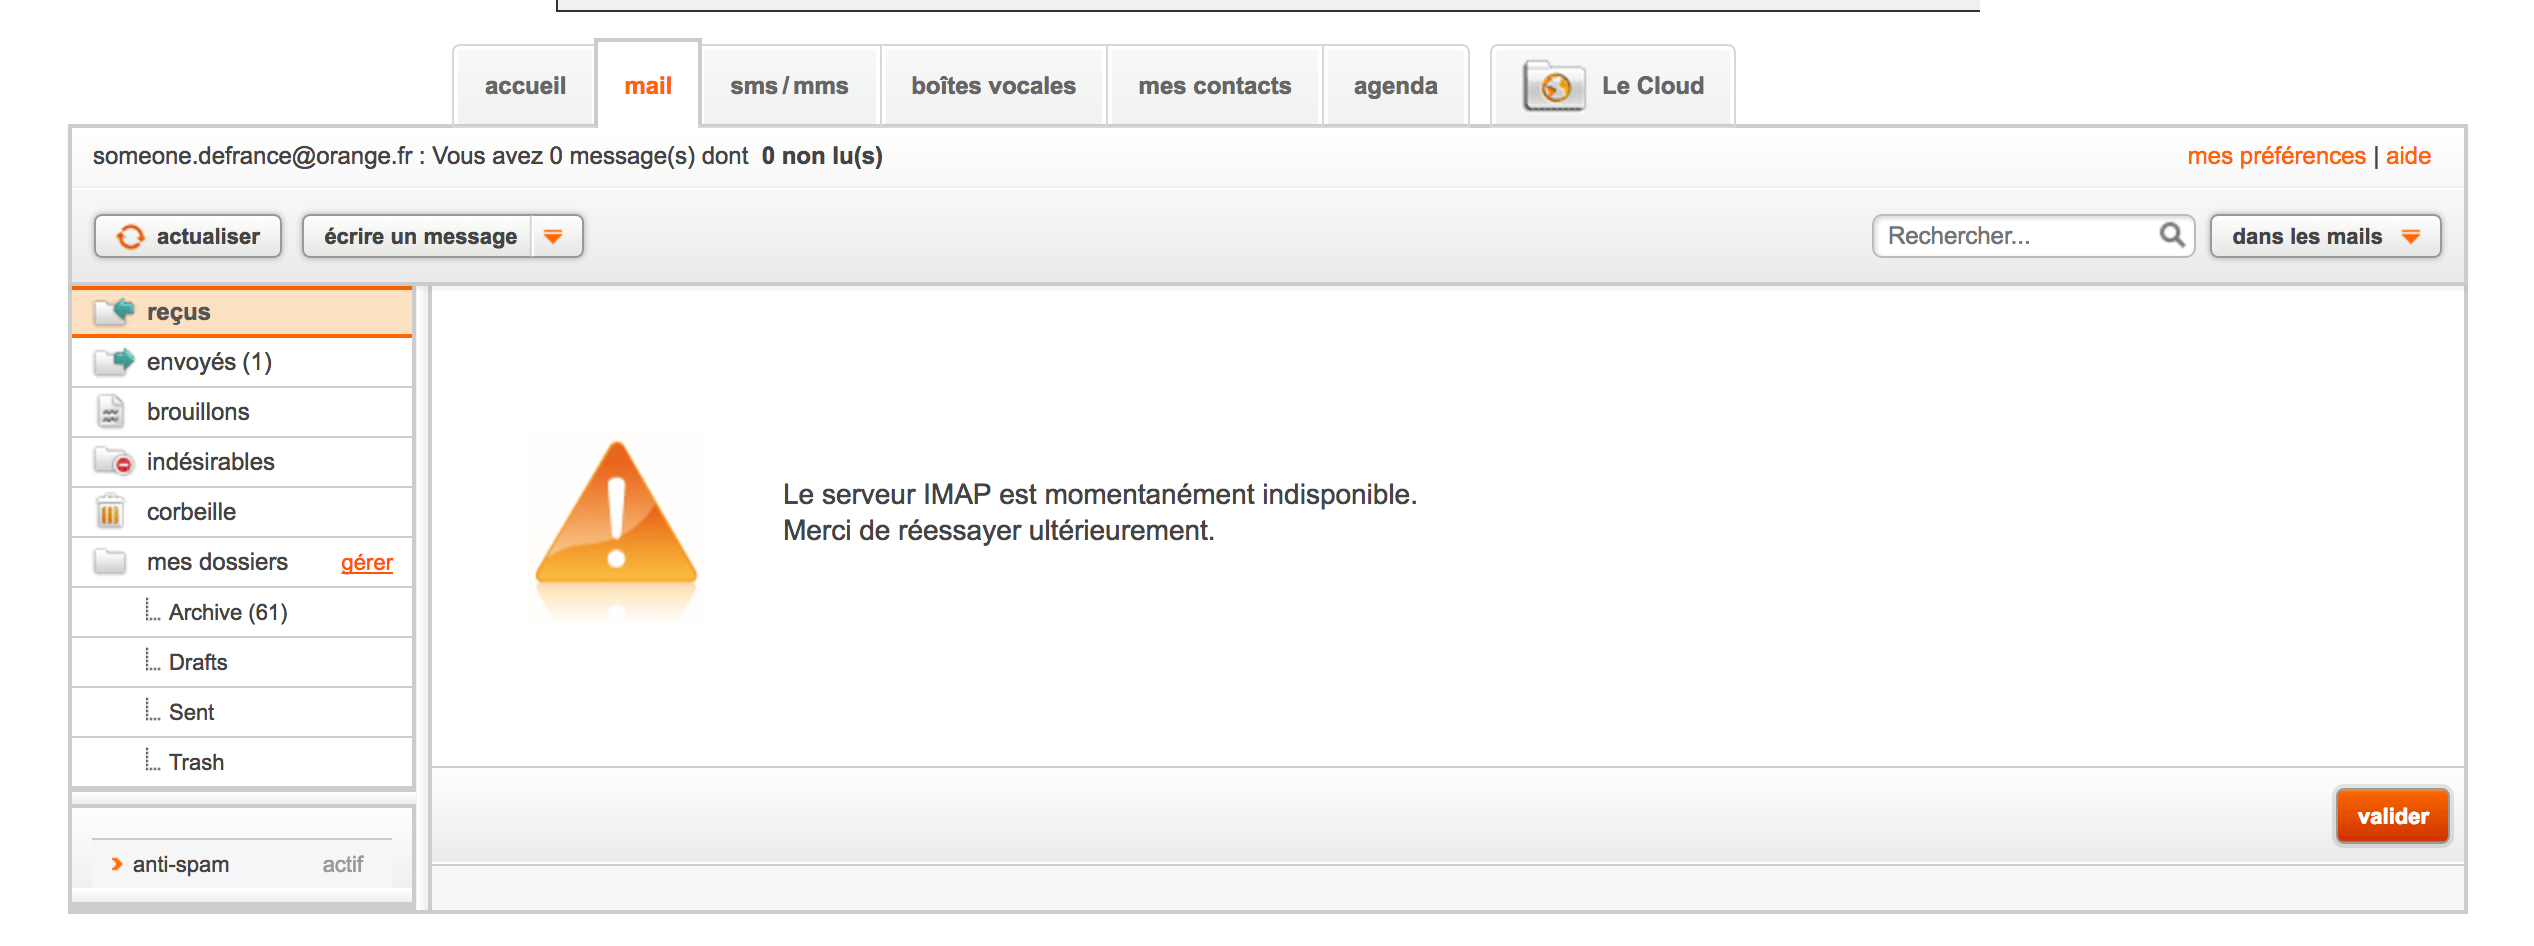
Task: Click the mes dossiers folder icon
Action: point(110,562)
